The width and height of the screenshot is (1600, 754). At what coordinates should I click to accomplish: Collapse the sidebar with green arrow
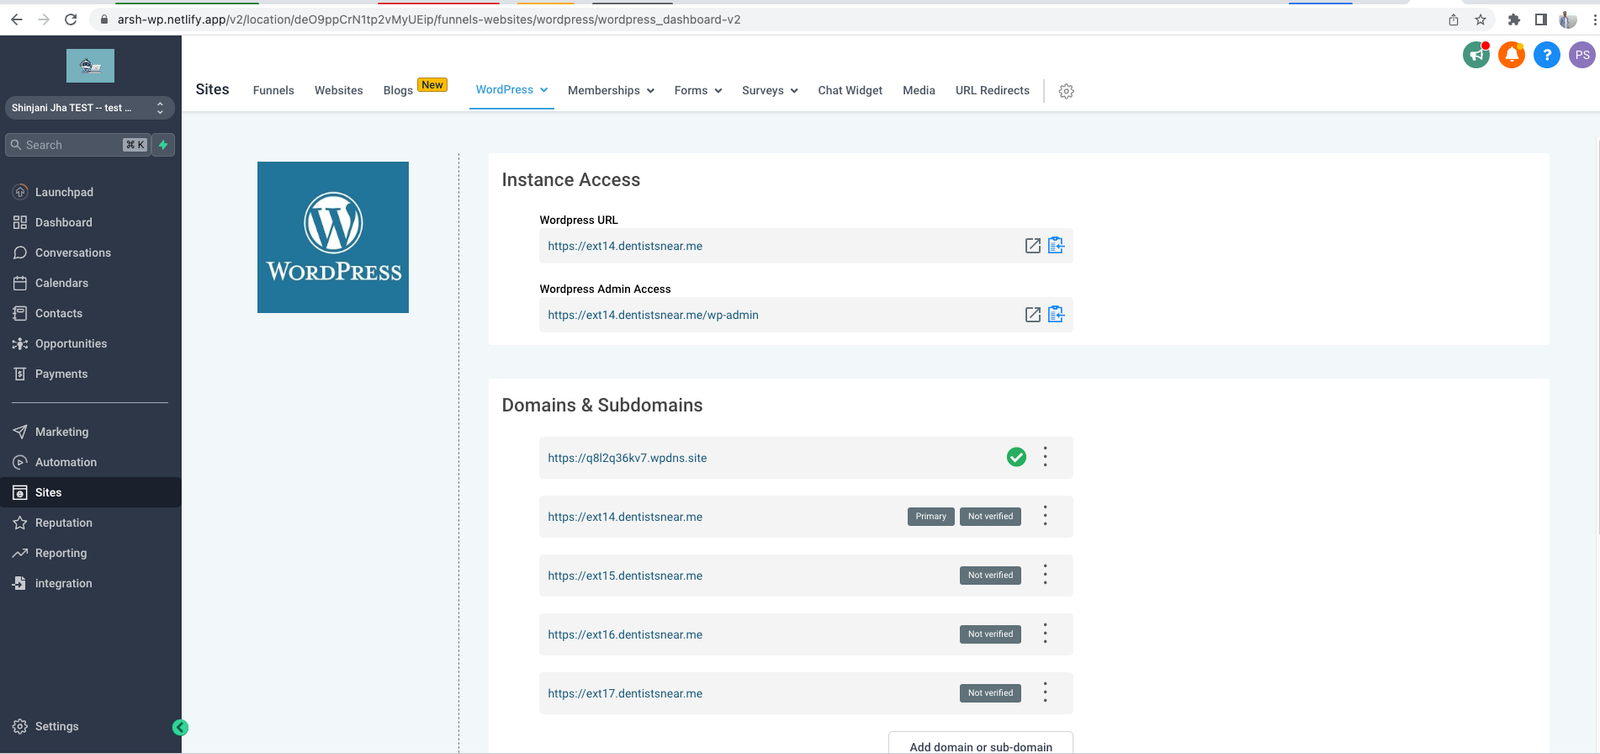pyautogui.click(x=180, y=728)
